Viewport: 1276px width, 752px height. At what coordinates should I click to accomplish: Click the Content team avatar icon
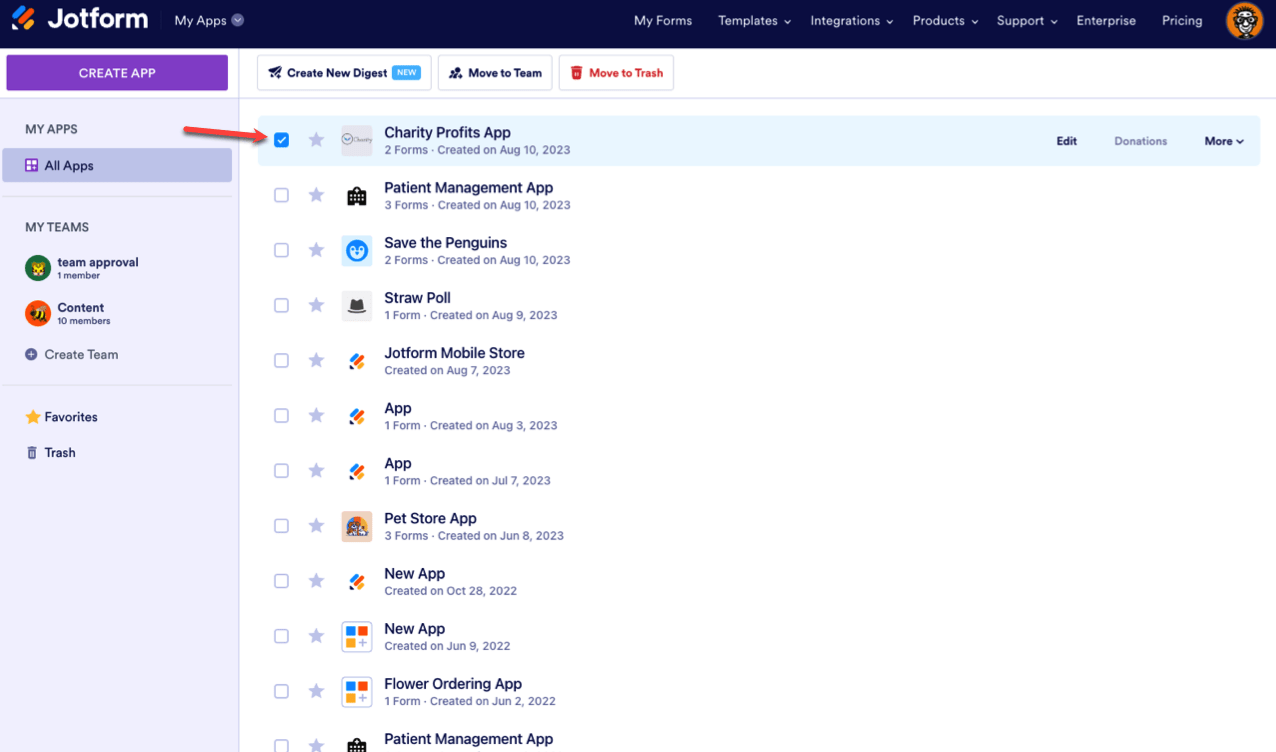(x=38, y=314)
